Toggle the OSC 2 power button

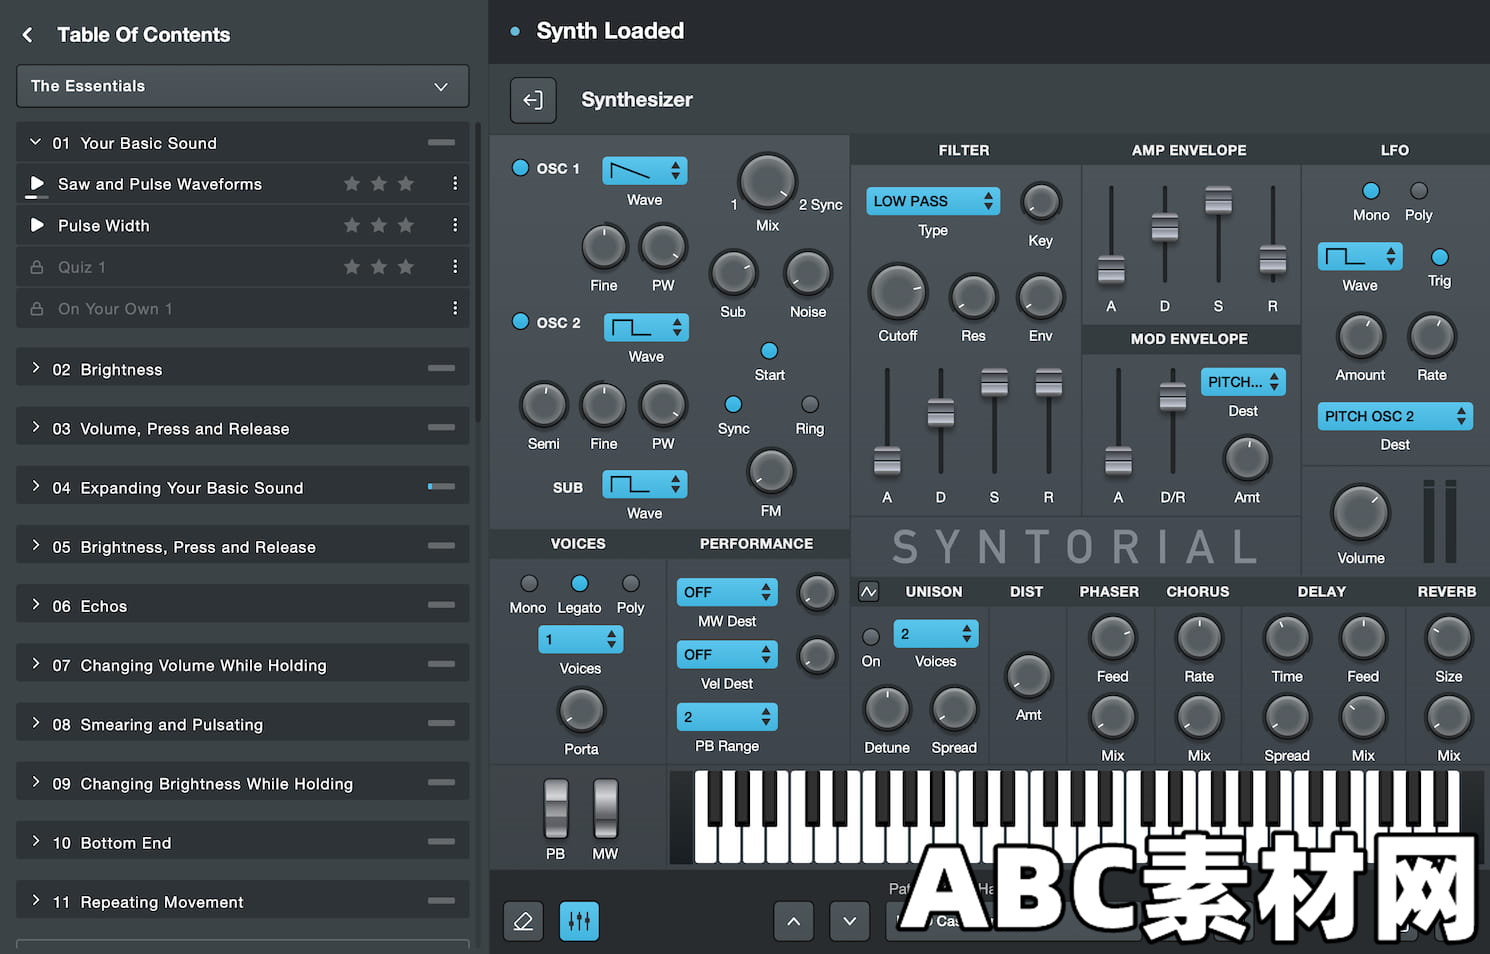520,322
